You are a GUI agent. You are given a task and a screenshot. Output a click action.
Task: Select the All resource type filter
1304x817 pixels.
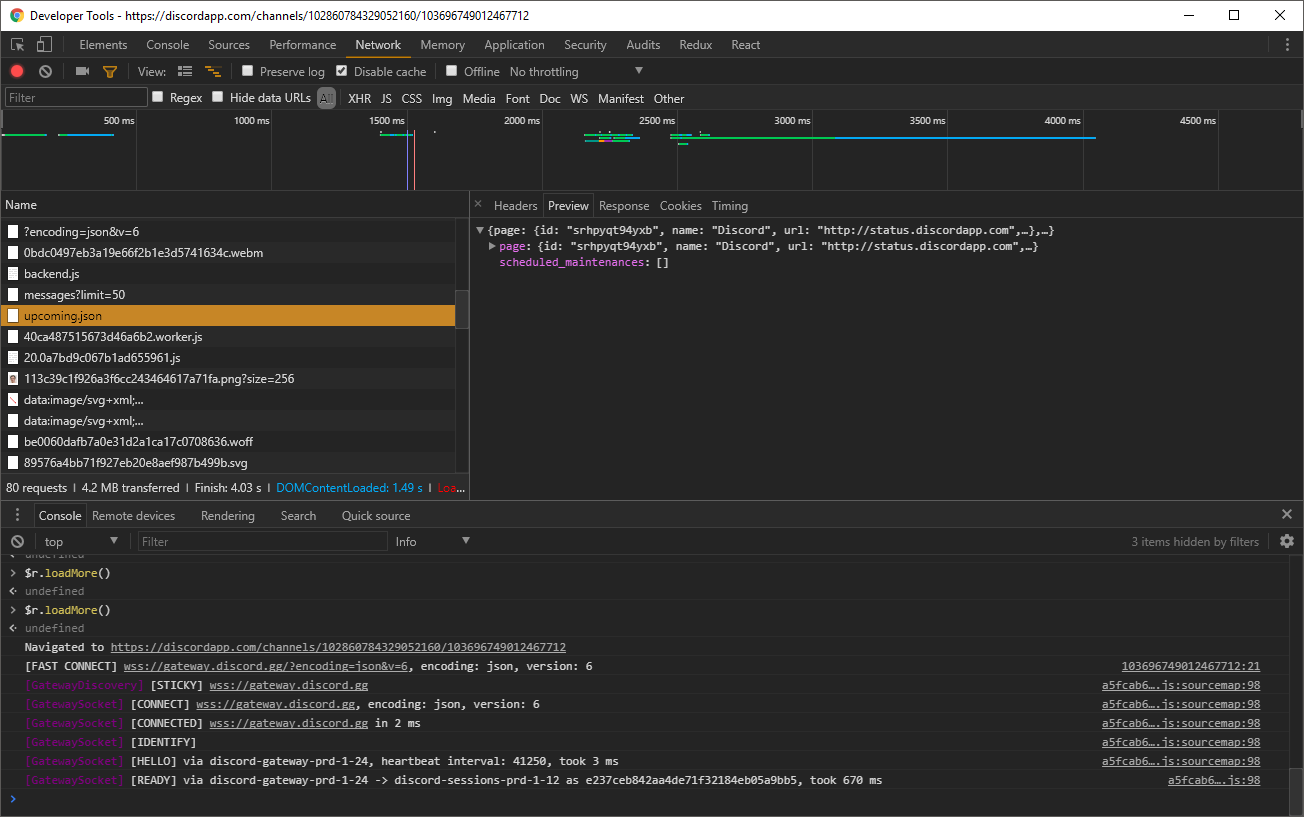326,98
